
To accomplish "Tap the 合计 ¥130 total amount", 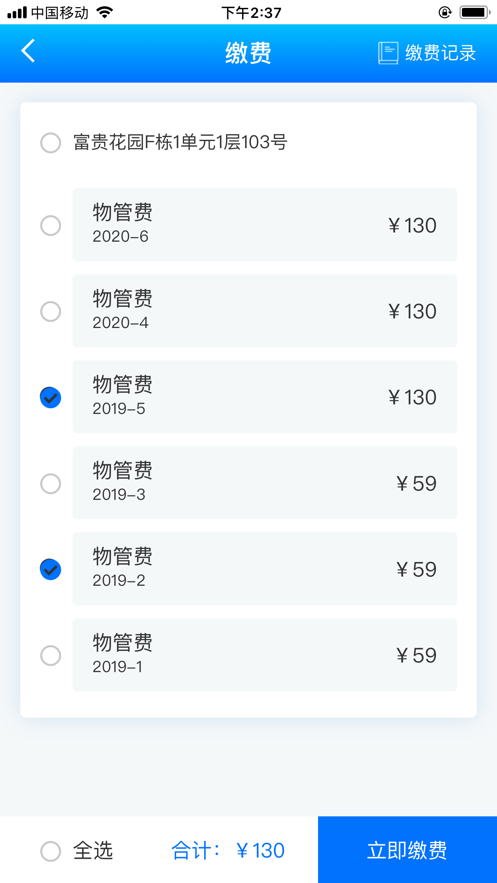I will click(228, 850).
